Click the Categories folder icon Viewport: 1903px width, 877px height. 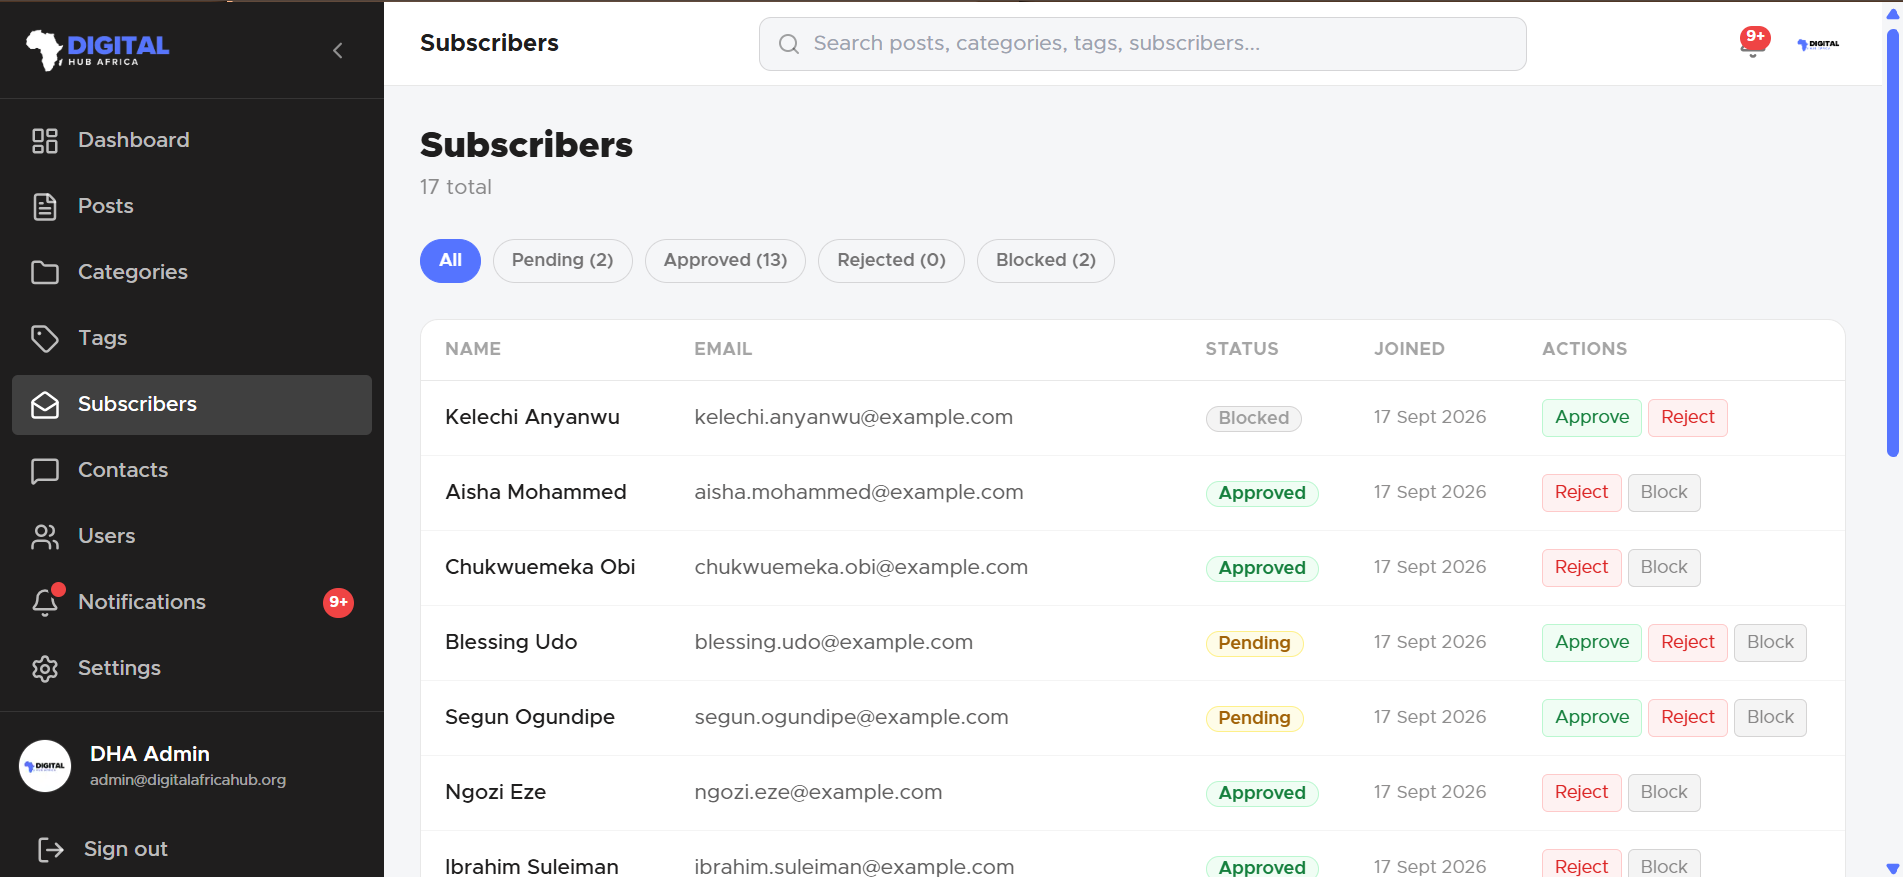(45, 272)
